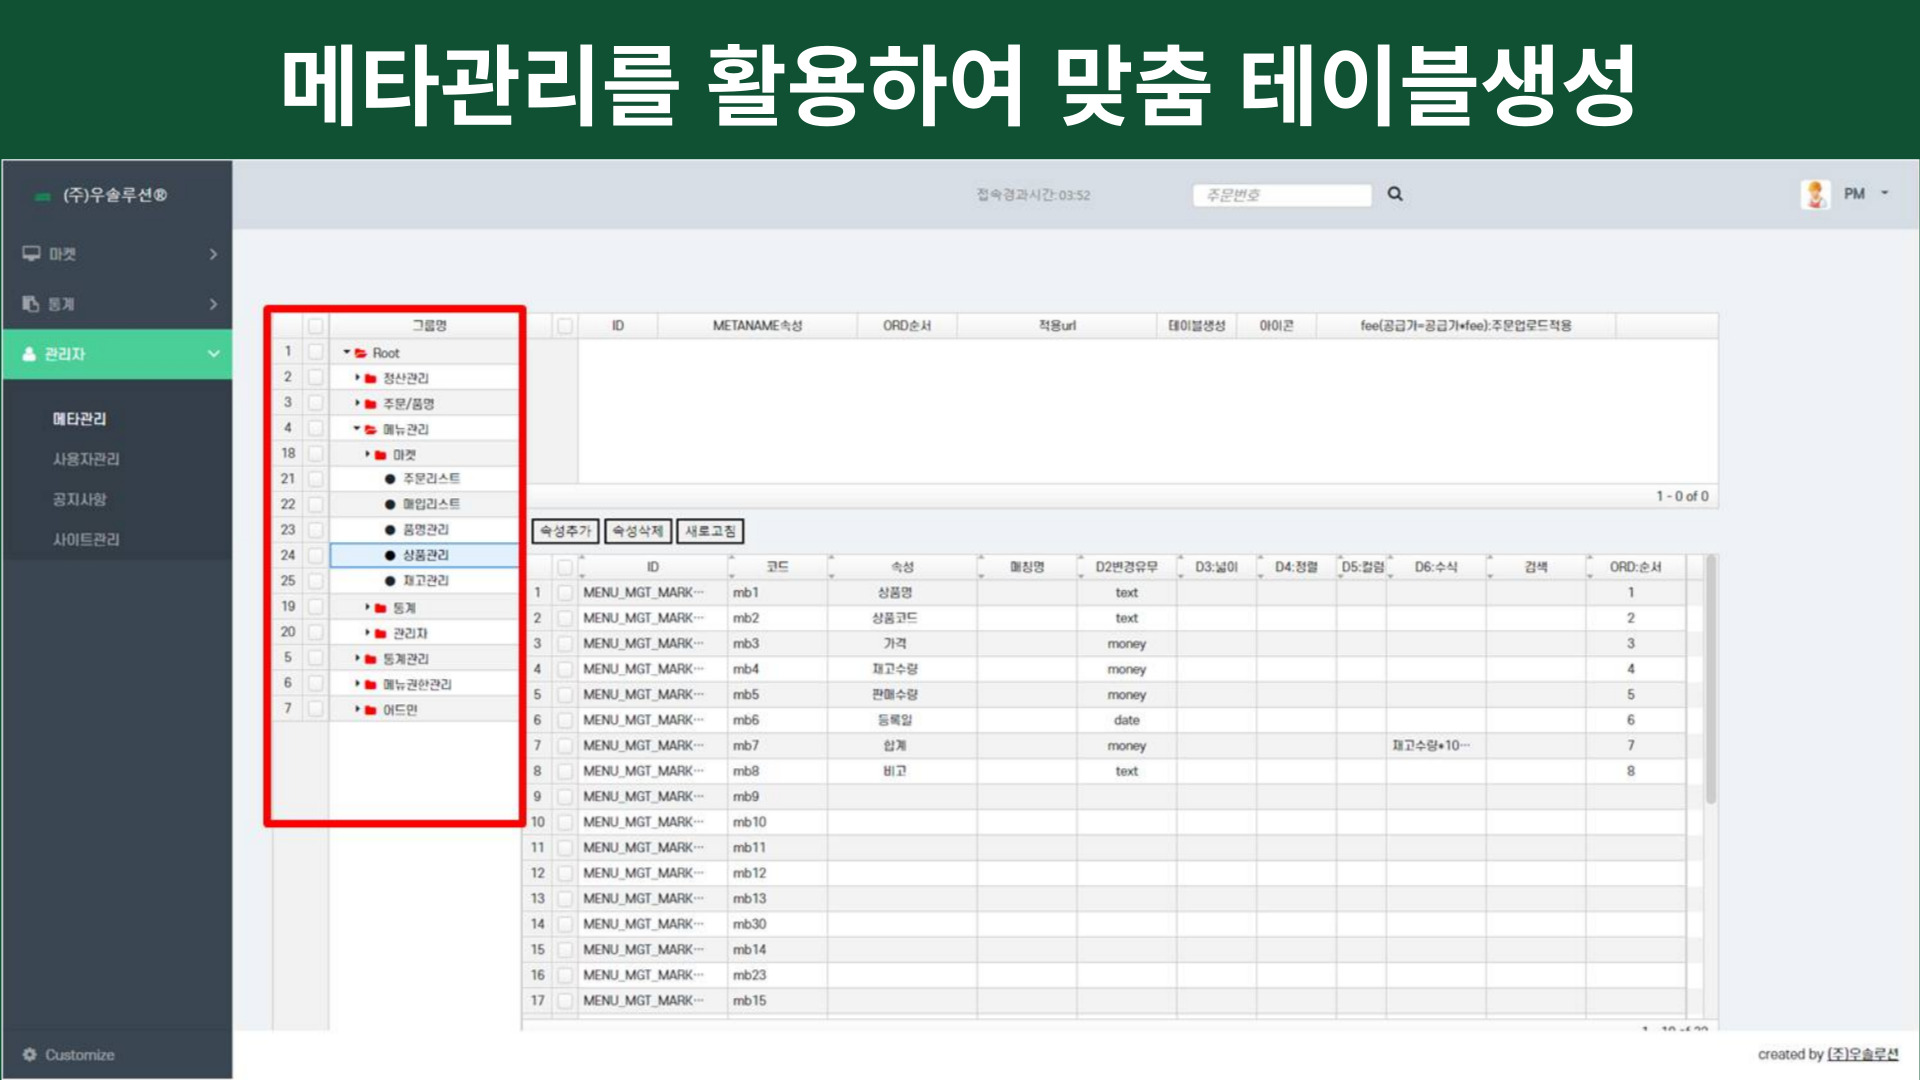This screenshot has width=1920, height=1080.
Task: Collapse the 메뉴관리 tree node arrow
Action: [x=356, y=429]
